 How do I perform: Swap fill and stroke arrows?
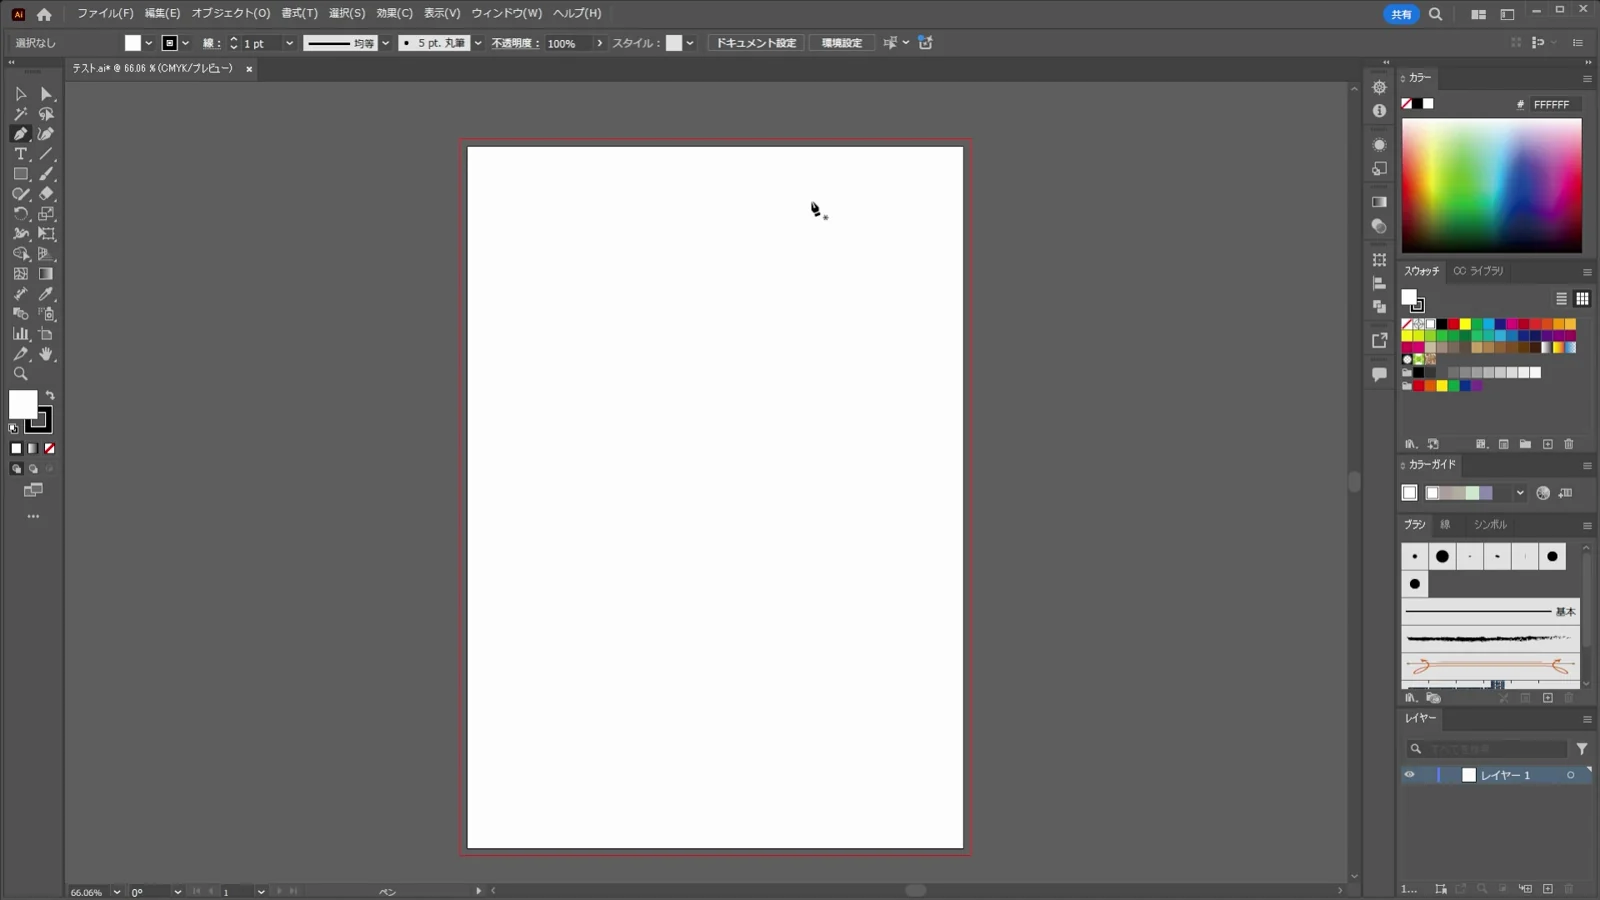50,396
